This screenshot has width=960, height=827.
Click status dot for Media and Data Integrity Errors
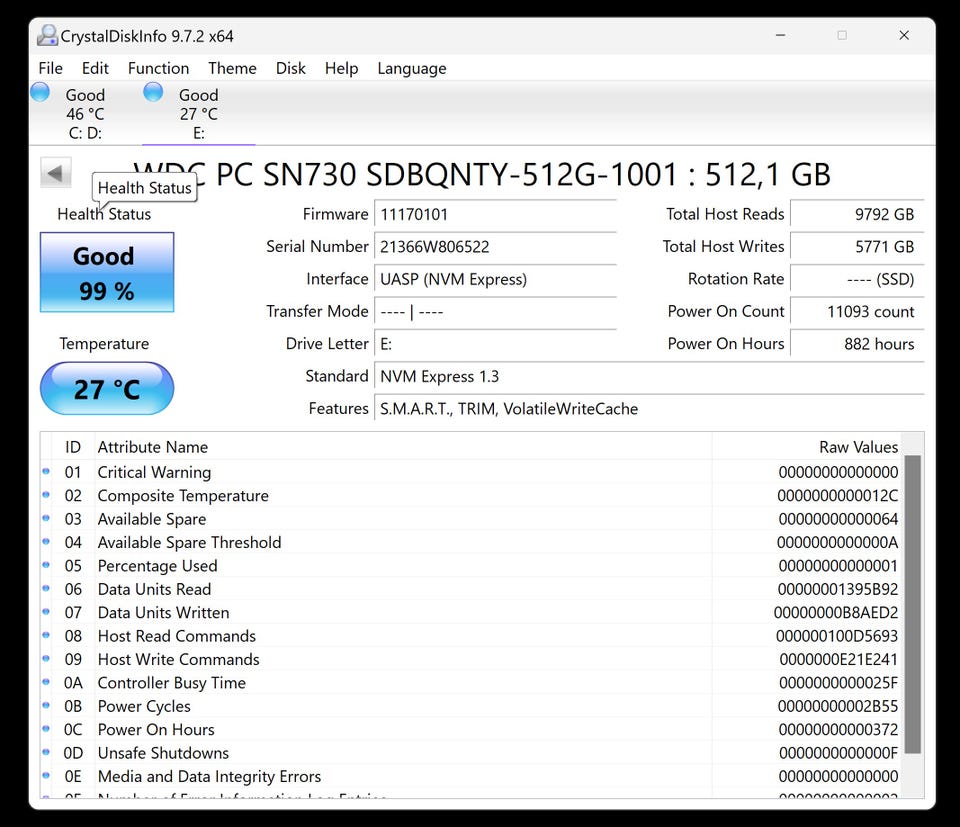pos(46,776)
